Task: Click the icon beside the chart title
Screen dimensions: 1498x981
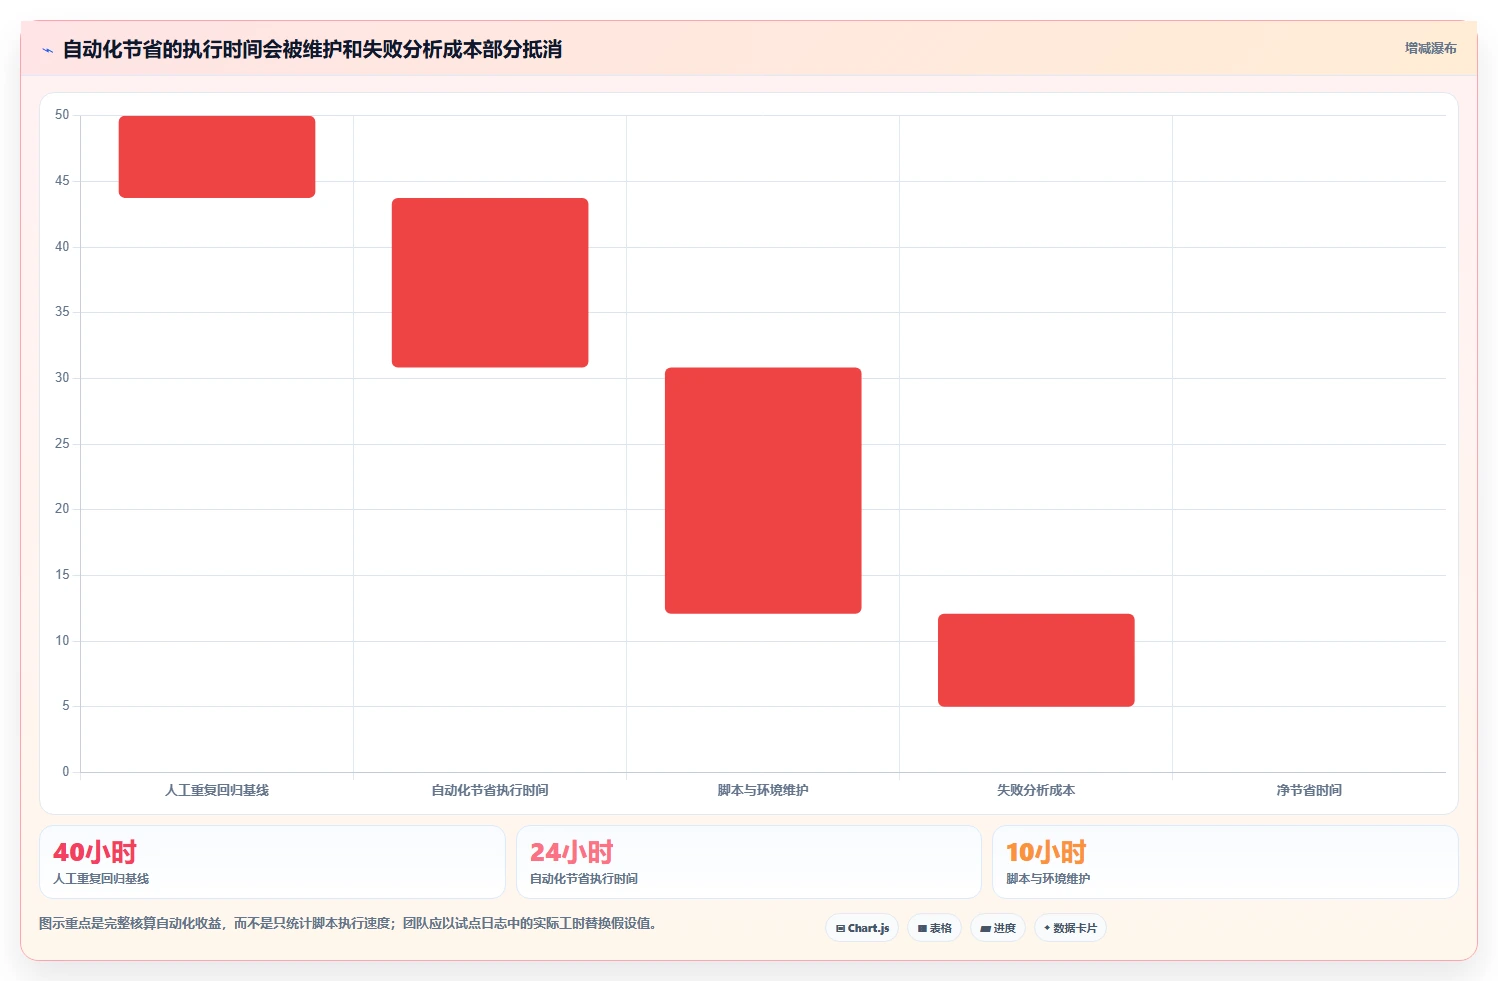Action: click(x=47, y=50)
